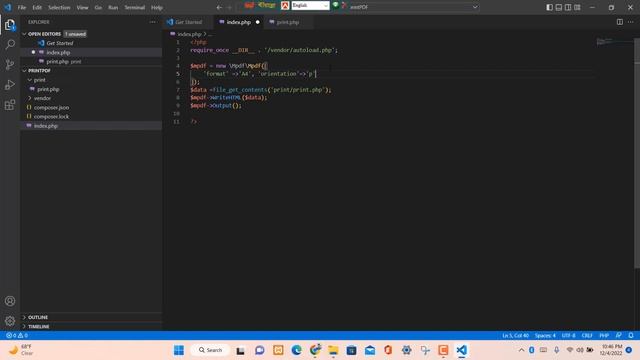This screenshot has height=360, width=640.
Task: Click the editor minimap
Action: click(614, 42)
